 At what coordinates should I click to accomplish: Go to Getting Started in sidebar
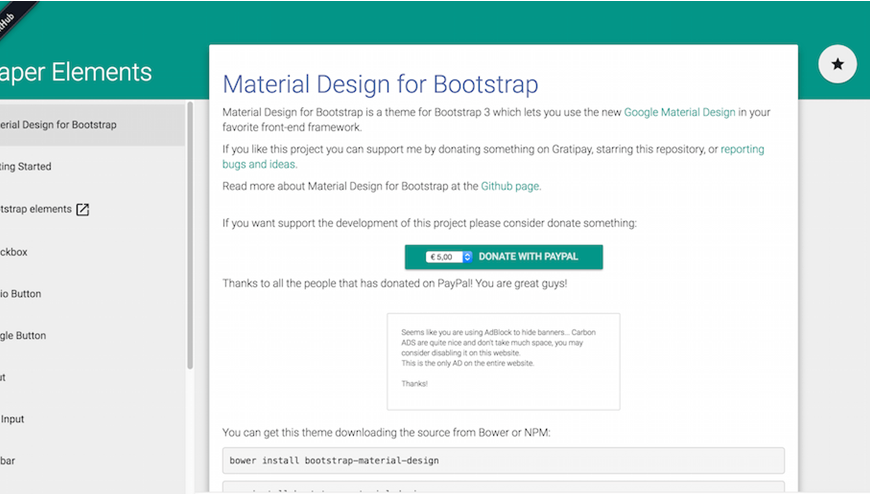28,167
